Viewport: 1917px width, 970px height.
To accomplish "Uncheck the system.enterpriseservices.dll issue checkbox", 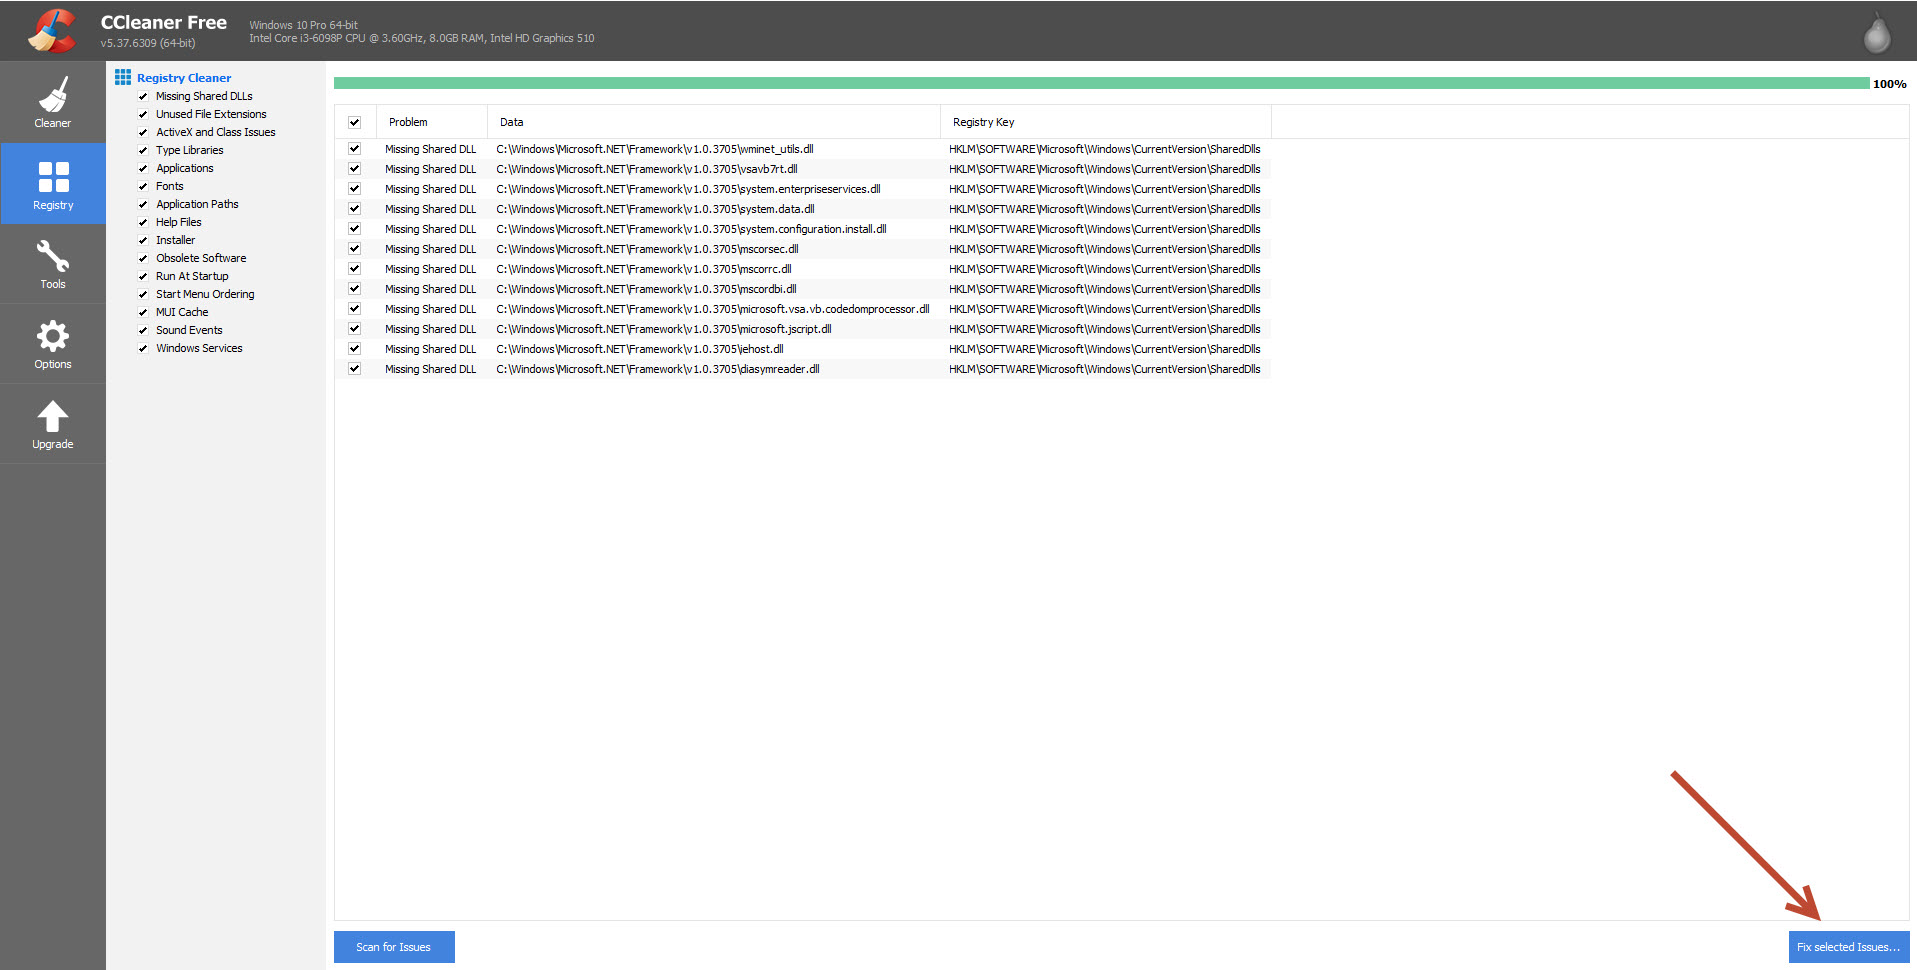I will pyautogui.click(x=354, y=189).
